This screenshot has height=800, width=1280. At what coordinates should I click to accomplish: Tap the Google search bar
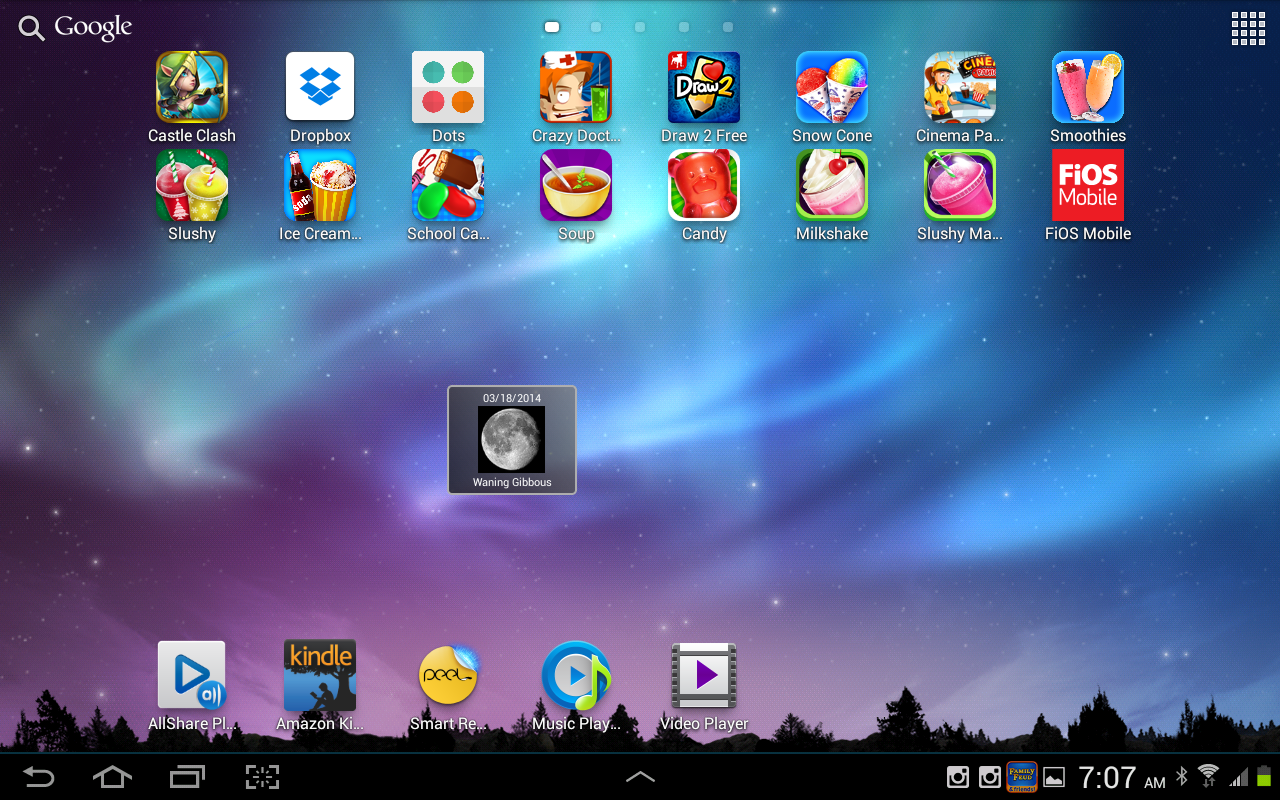tap(73, 28)
